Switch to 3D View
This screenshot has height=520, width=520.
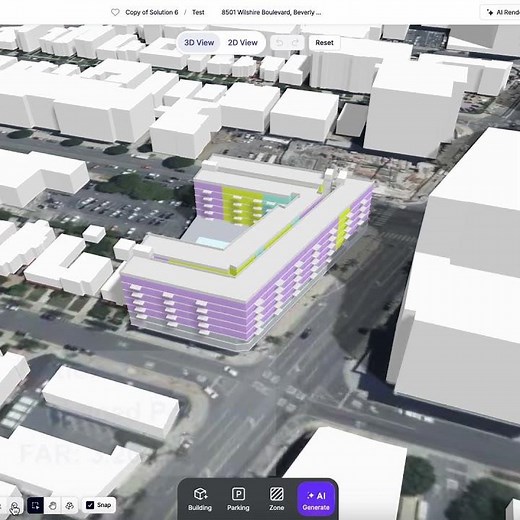click(199, 43)
